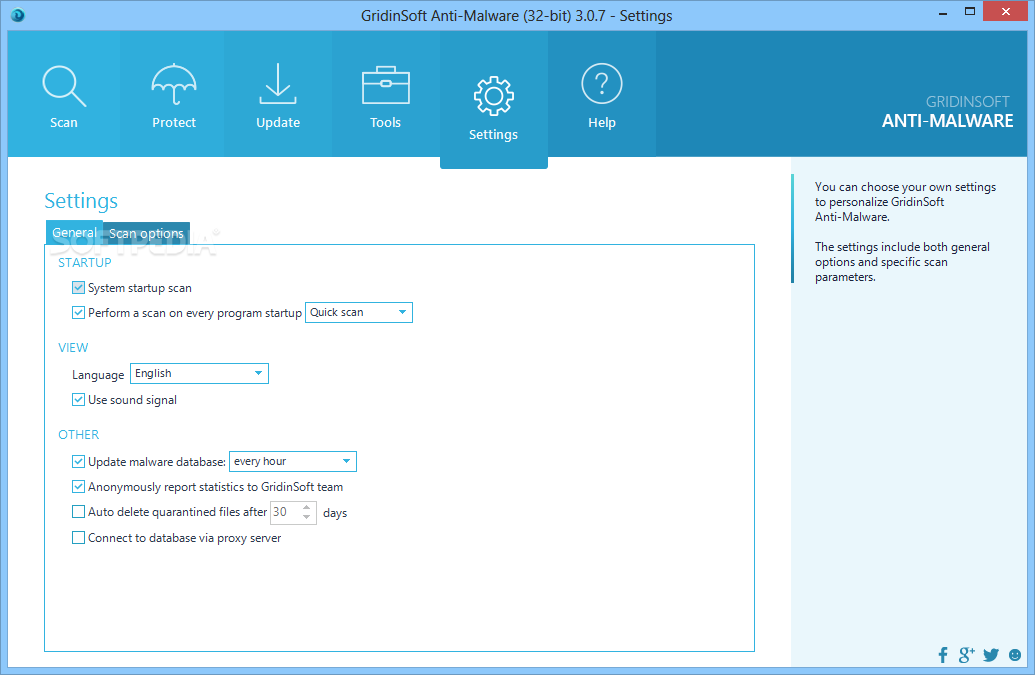This screenshot has height=675, width=1035.
Task: Maximize the Anti-Malware window
Action: [x=970, y=12]
